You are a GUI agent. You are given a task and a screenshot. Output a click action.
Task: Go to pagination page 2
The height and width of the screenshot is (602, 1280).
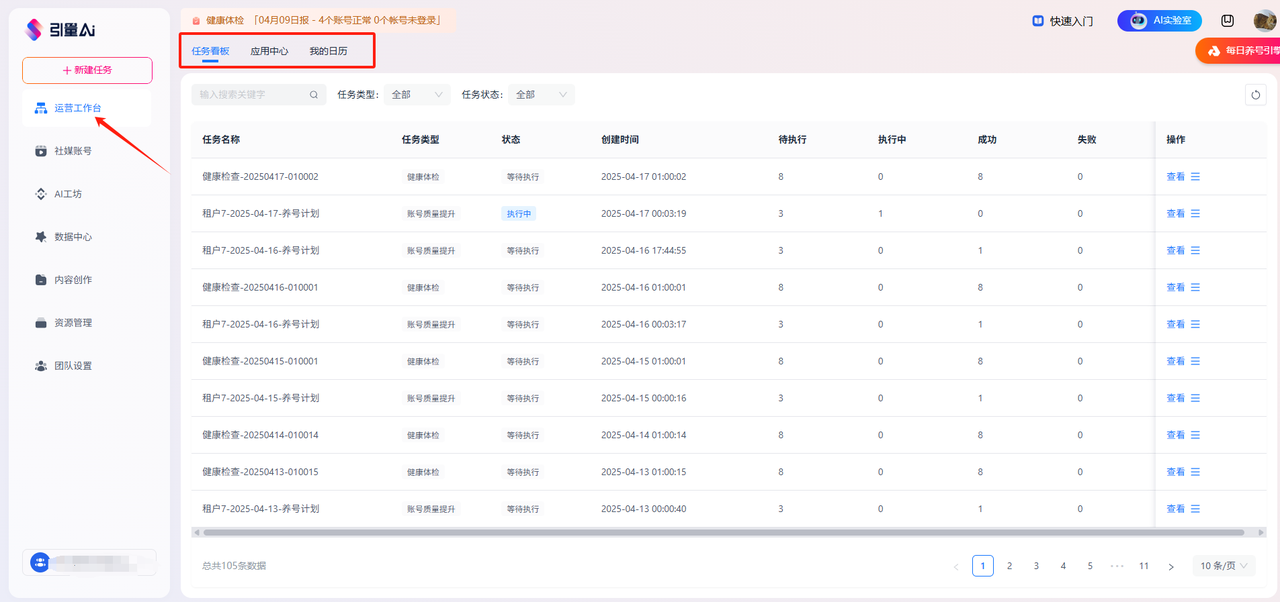[x=1010, y=566]
